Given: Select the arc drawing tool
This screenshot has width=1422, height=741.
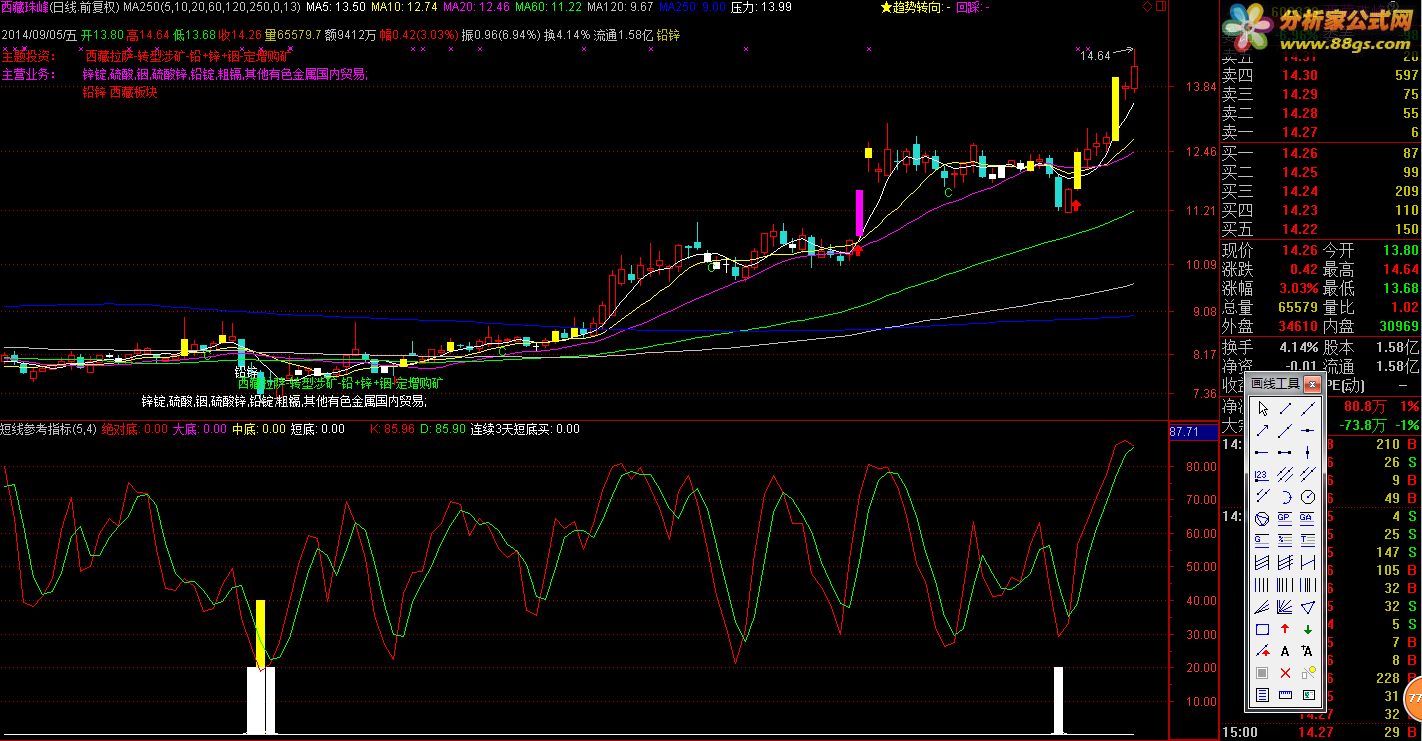Looking at the screenshot, I should tap(1285, 496).
